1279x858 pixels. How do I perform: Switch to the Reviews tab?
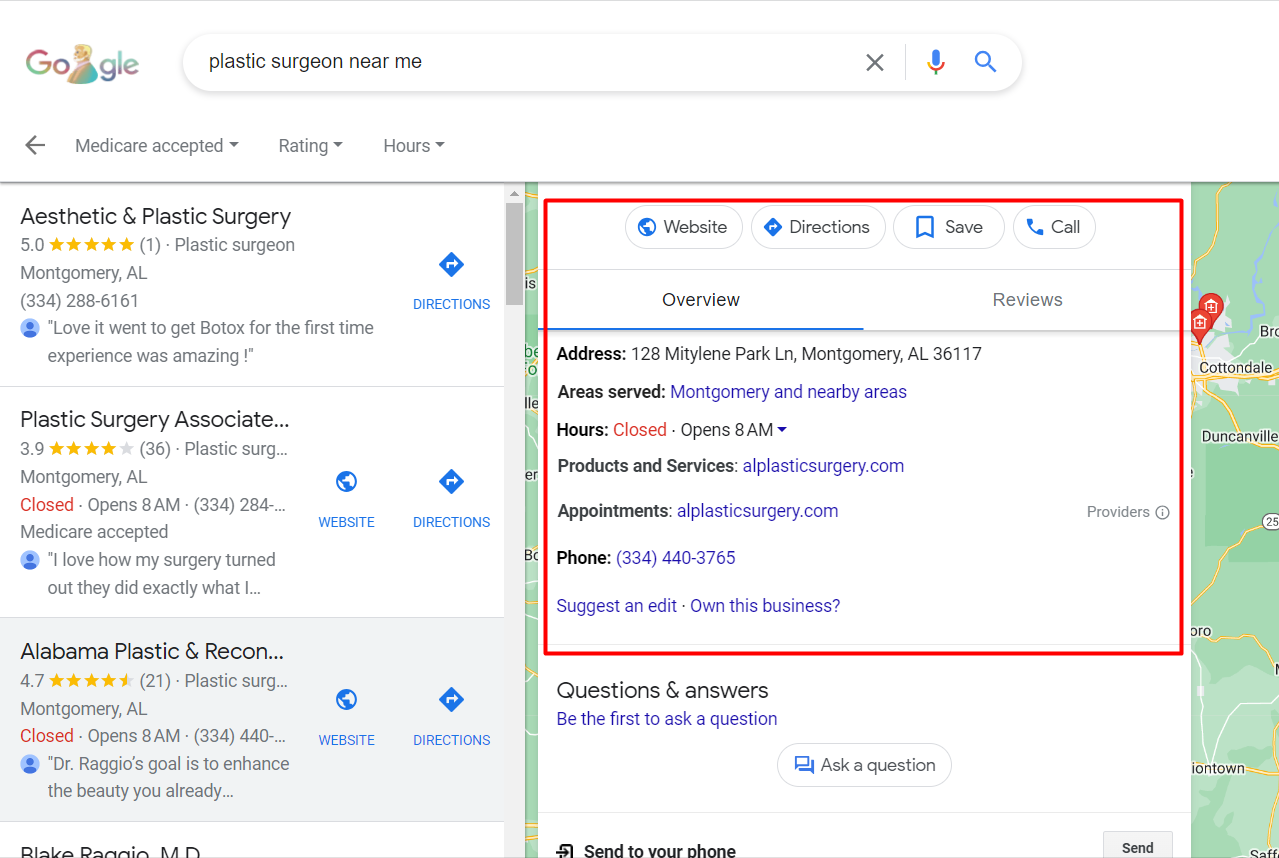[x=1027, y=300]
